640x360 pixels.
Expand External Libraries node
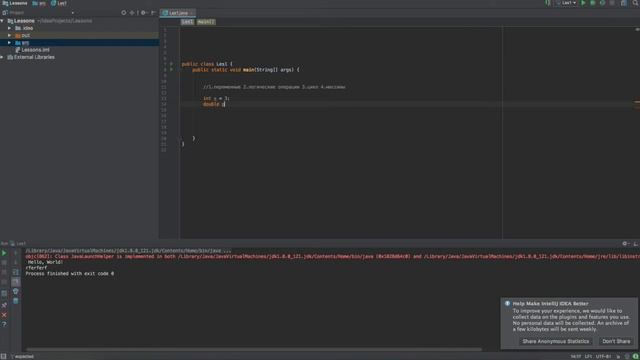point(2,57)
